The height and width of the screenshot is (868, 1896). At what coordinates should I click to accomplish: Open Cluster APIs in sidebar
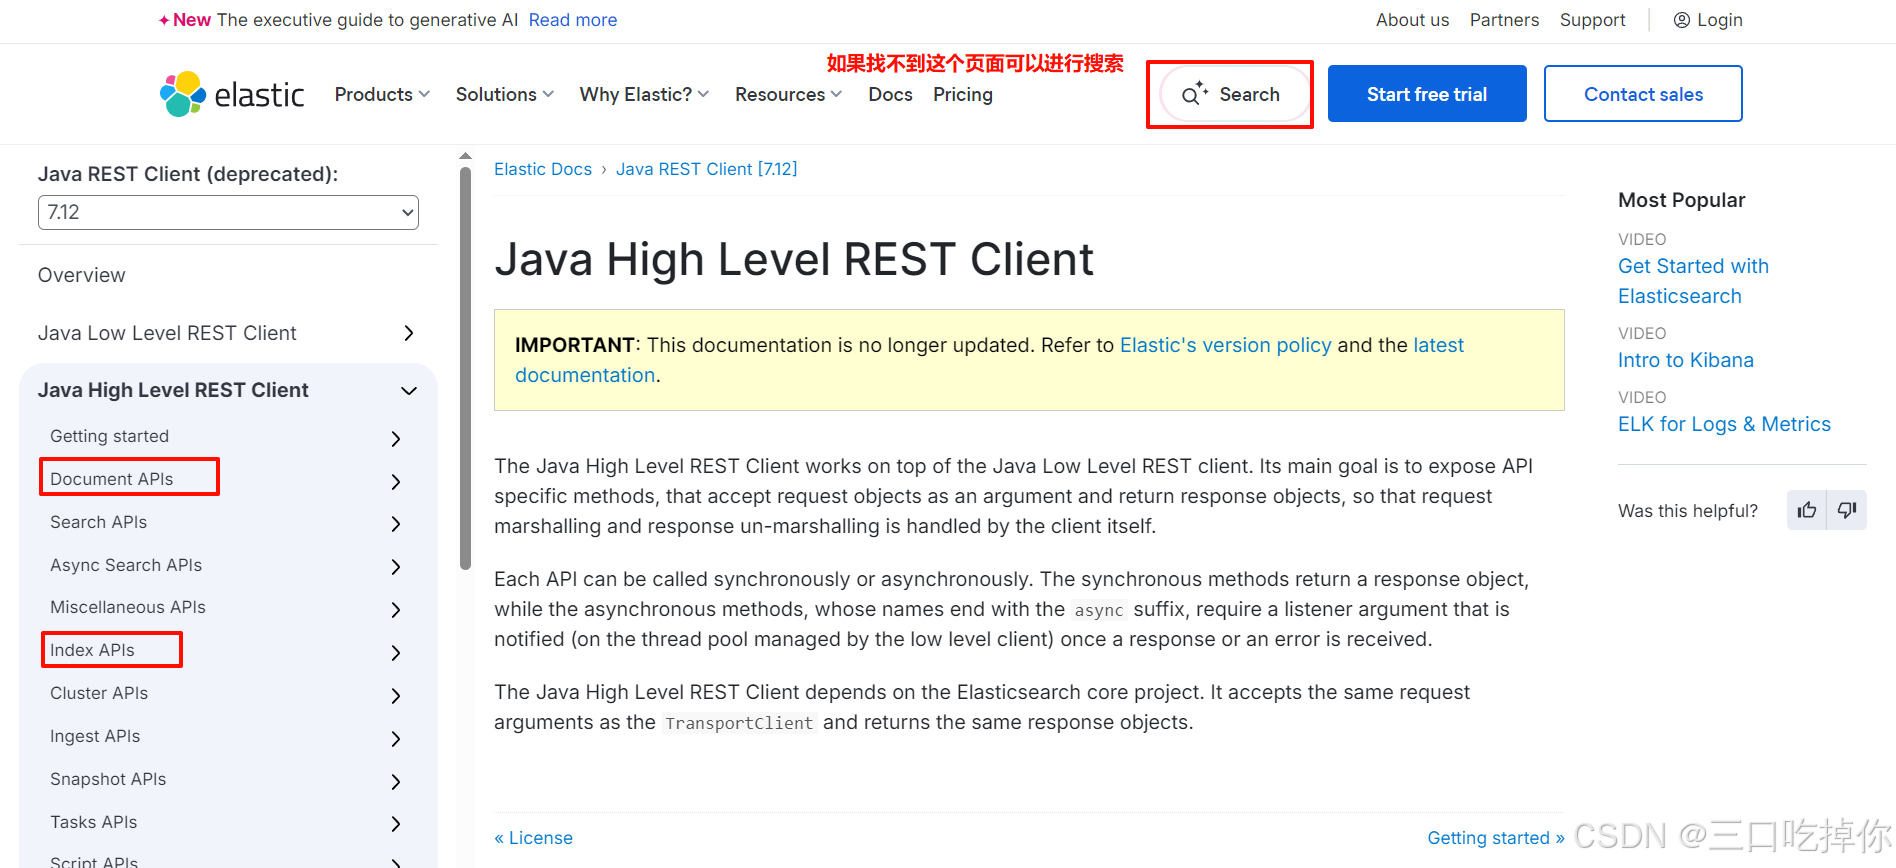99,693
